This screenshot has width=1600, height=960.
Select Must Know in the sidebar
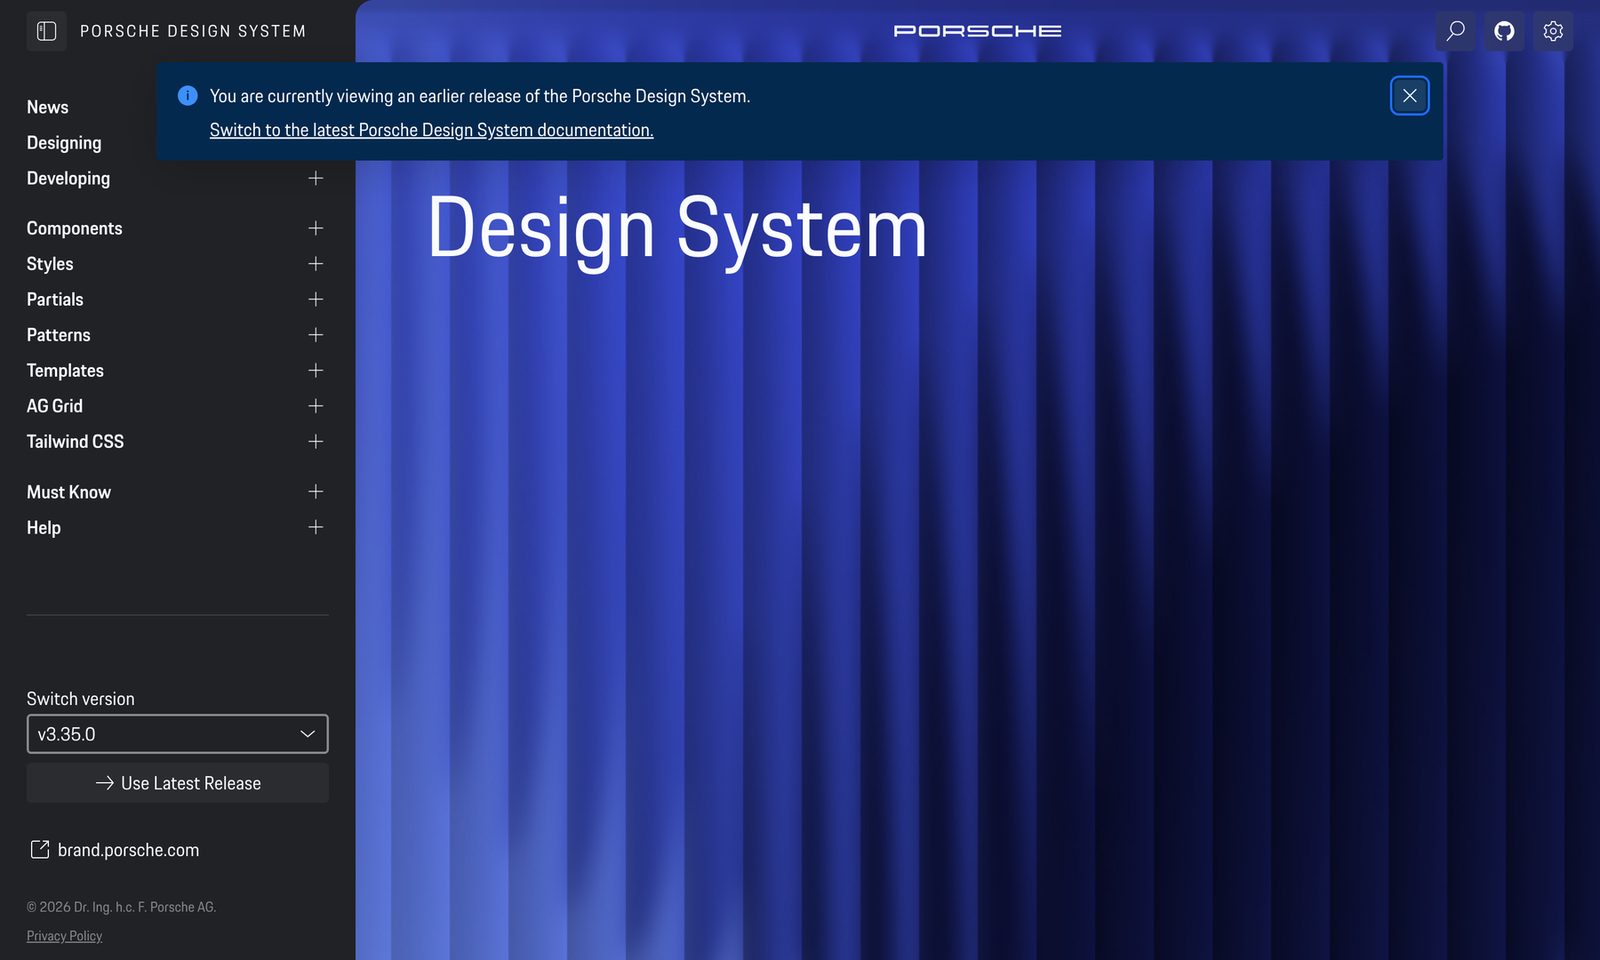point(69,492)
